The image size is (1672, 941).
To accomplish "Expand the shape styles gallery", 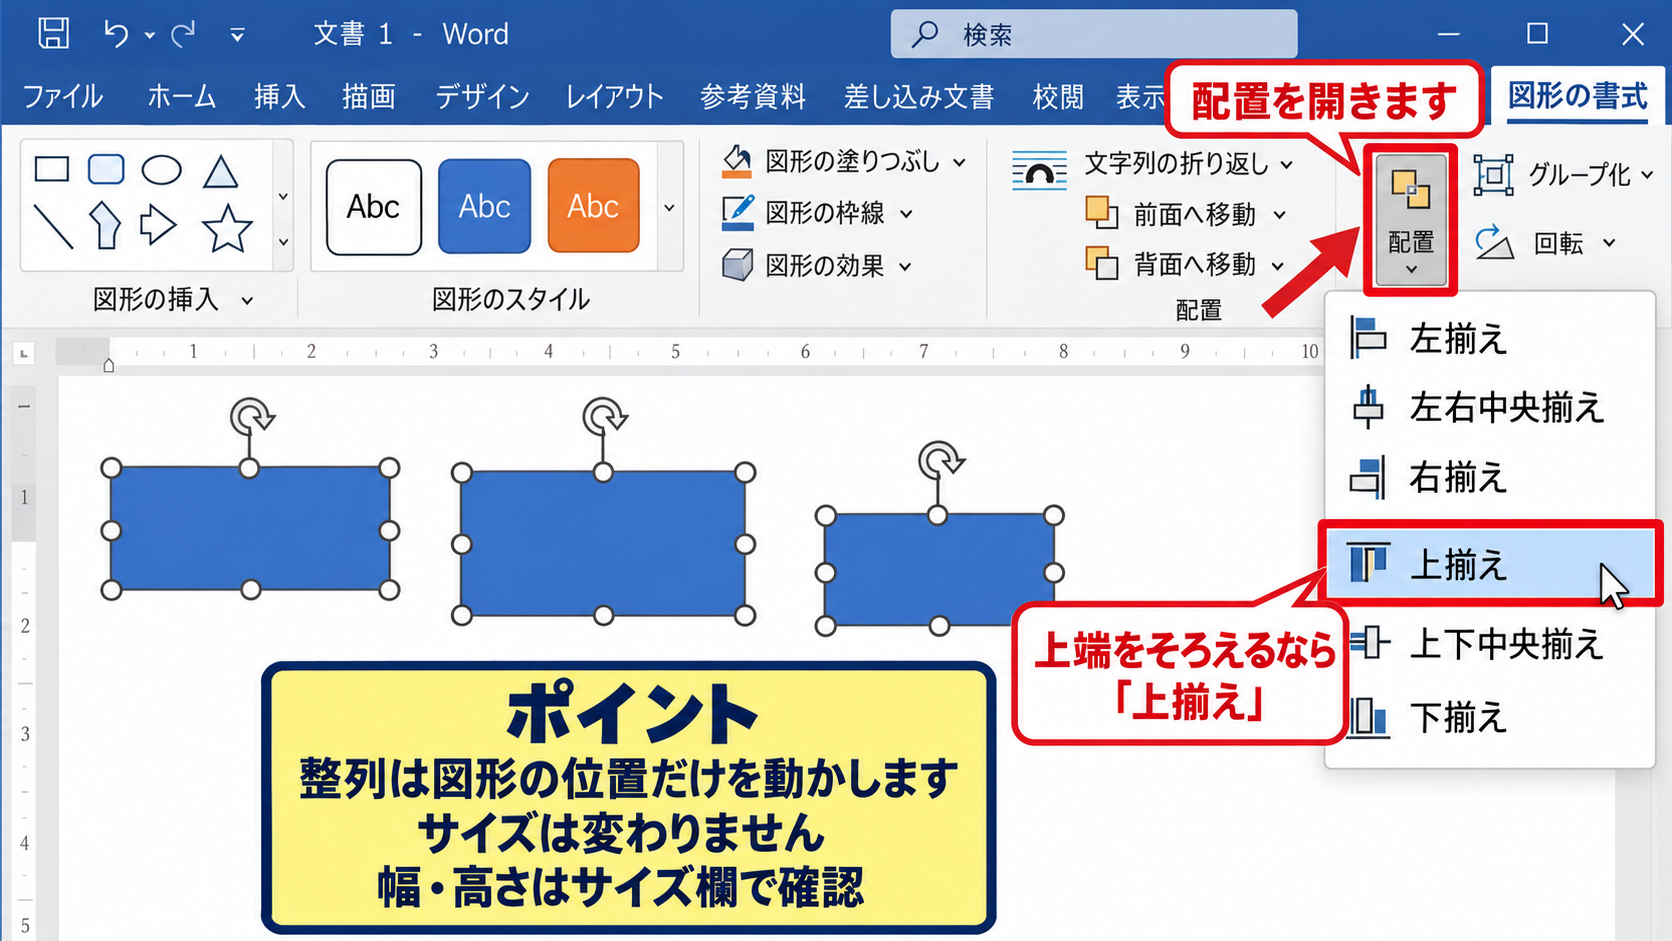I will tap(669, 208).
